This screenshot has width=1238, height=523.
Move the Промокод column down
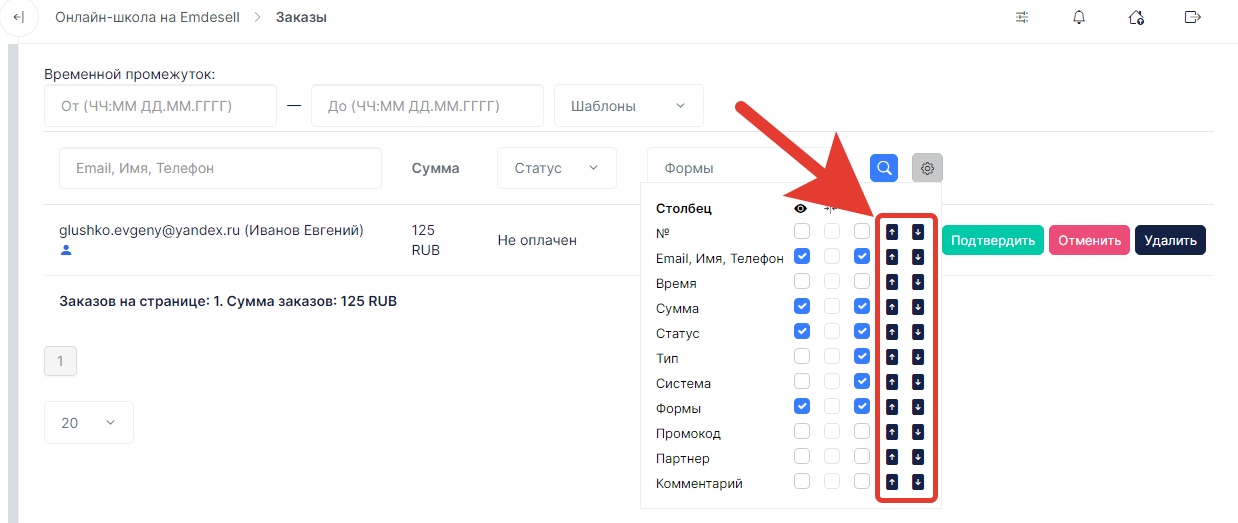point(918,432)
